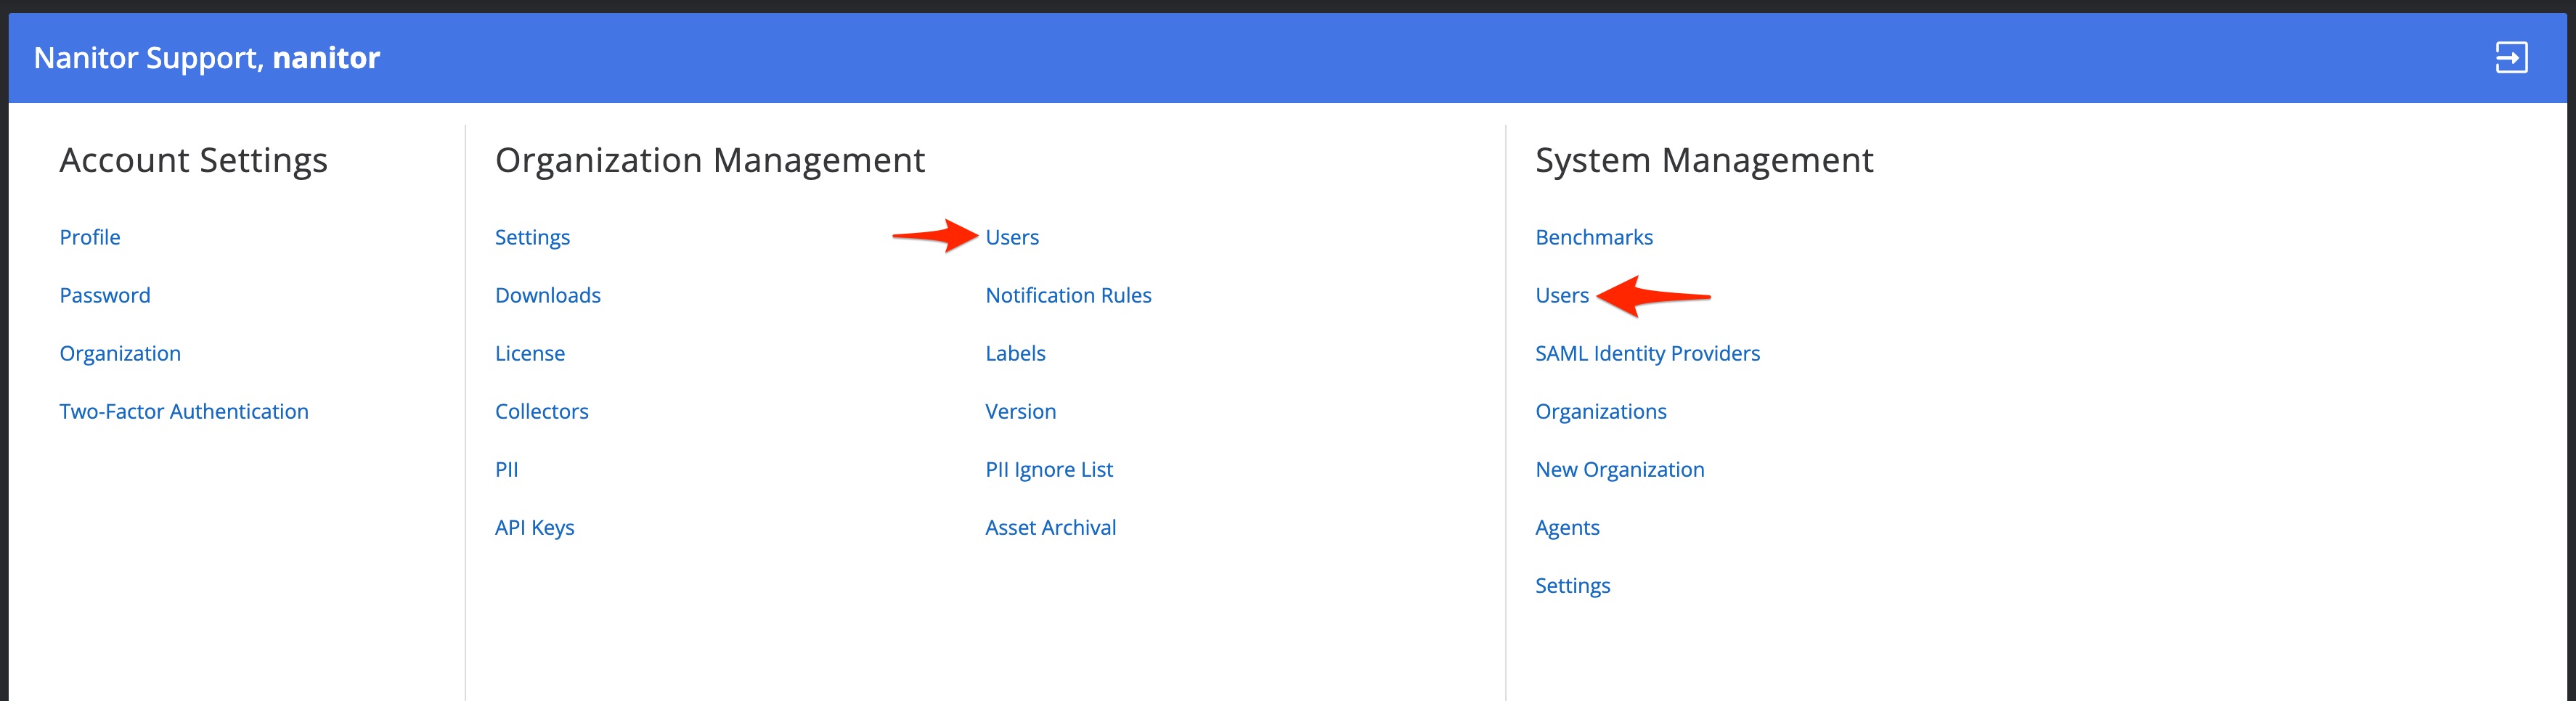Screen dimensions: 2576x701
Task: Open Notification Rules
Action: [1068, 295]
